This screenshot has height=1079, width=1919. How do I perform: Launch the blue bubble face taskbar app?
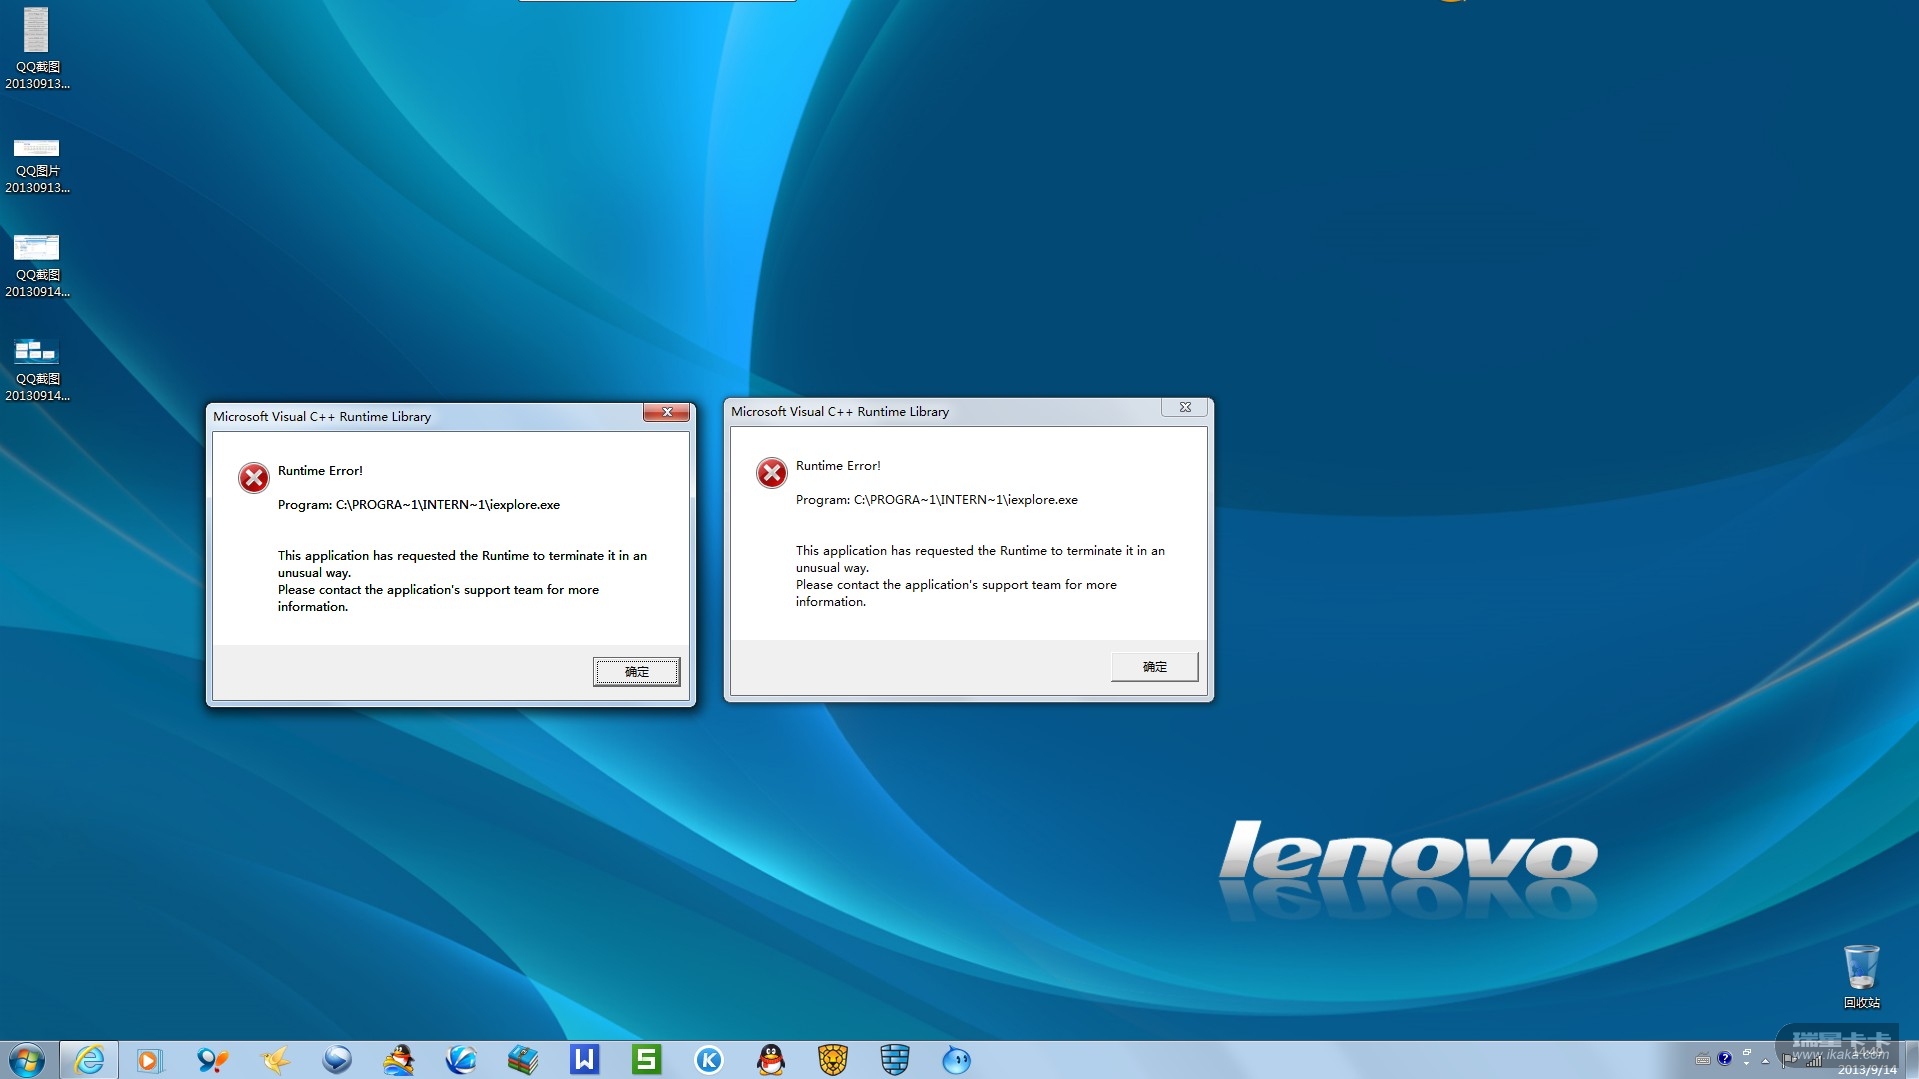pos(957,1060)
